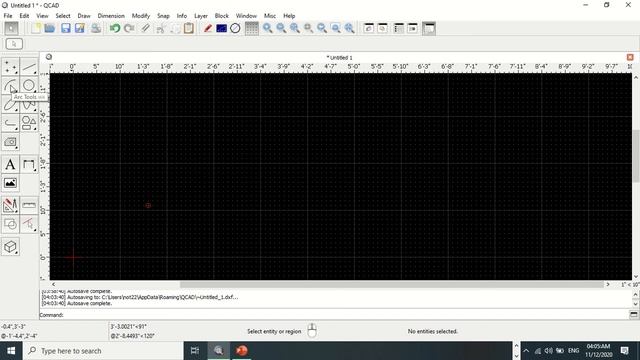Open Point tools
640x360 pixels.
point(10,66)
